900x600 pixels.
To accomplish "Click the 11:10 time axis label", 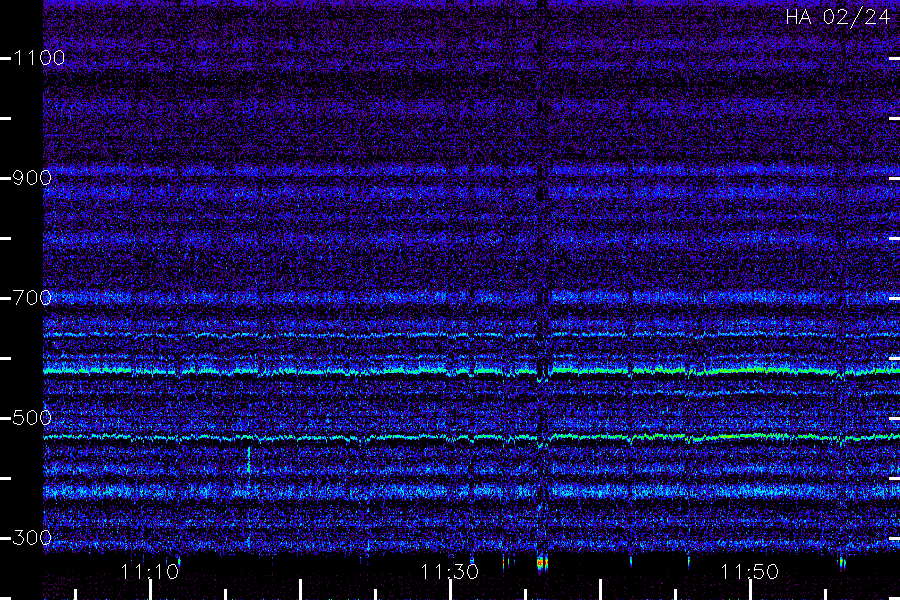I will 150,572.
